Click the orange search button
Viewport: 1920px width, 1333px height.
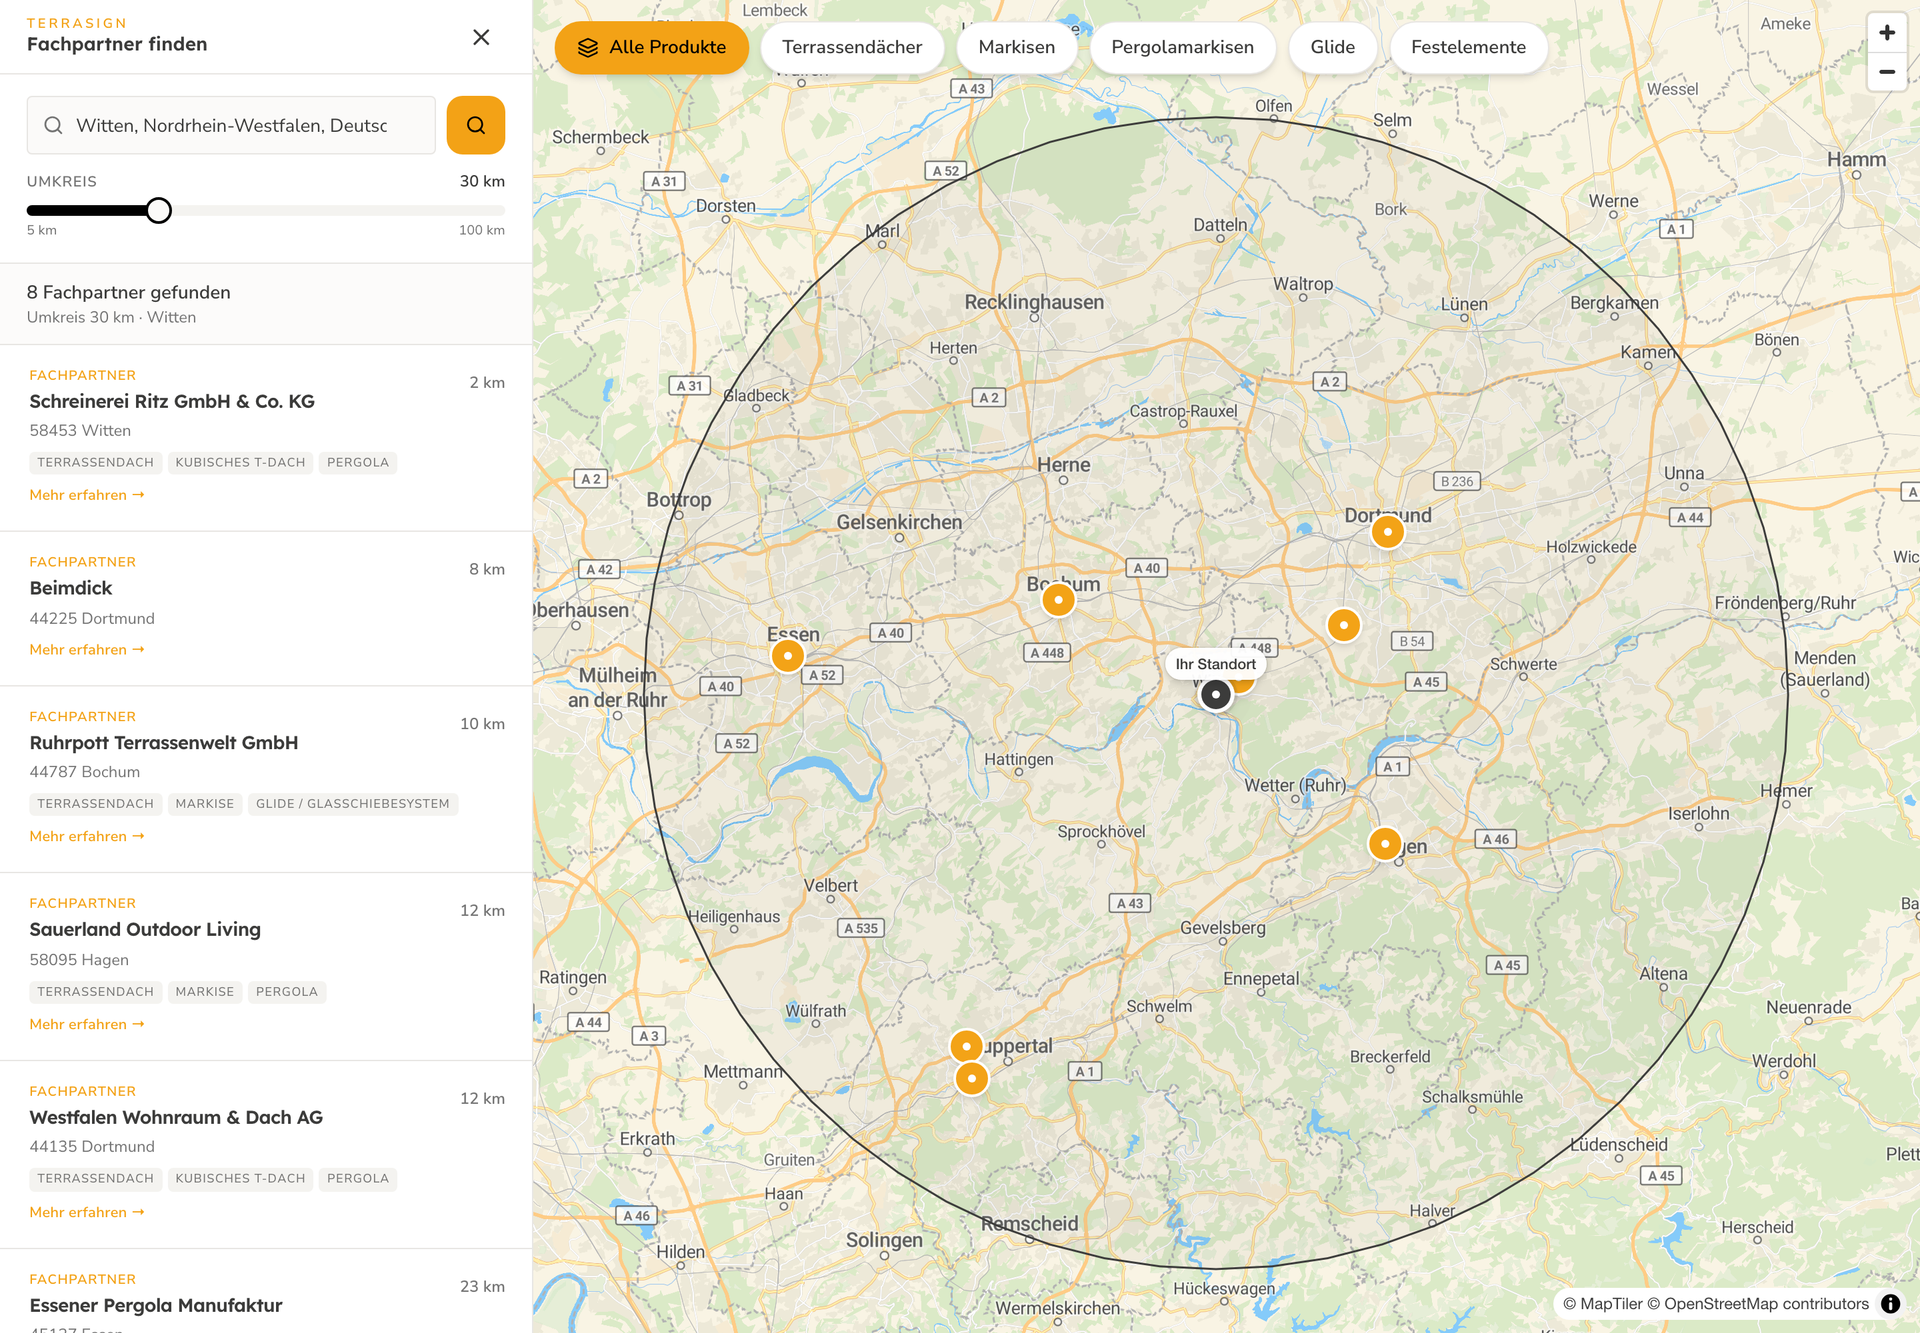point(476,125)
